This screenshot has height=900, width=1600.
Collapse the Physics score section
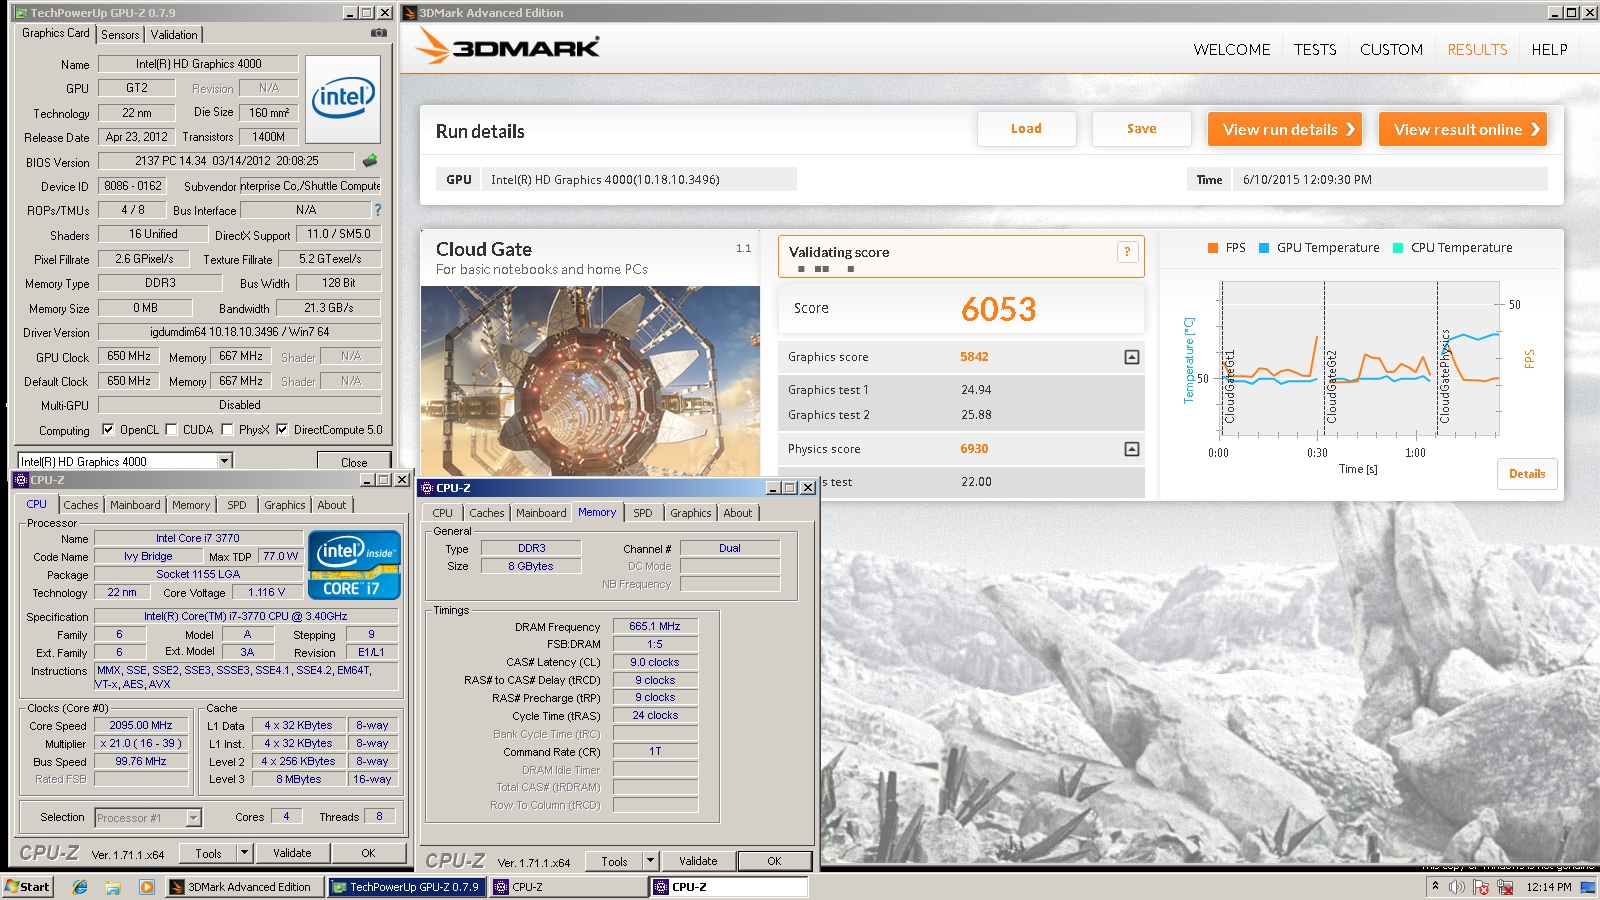click(x=1131, y=449)
